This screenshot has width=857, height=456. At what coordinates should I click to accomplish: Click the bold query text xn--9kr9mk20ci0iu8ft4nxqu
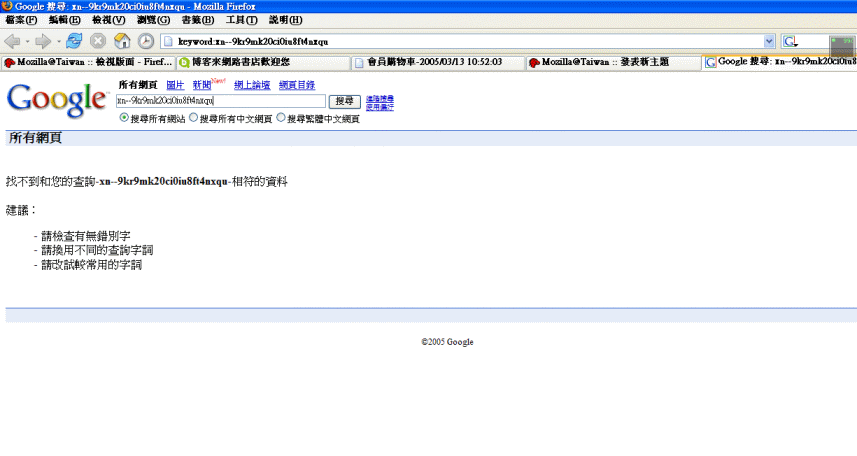(163, 182)
